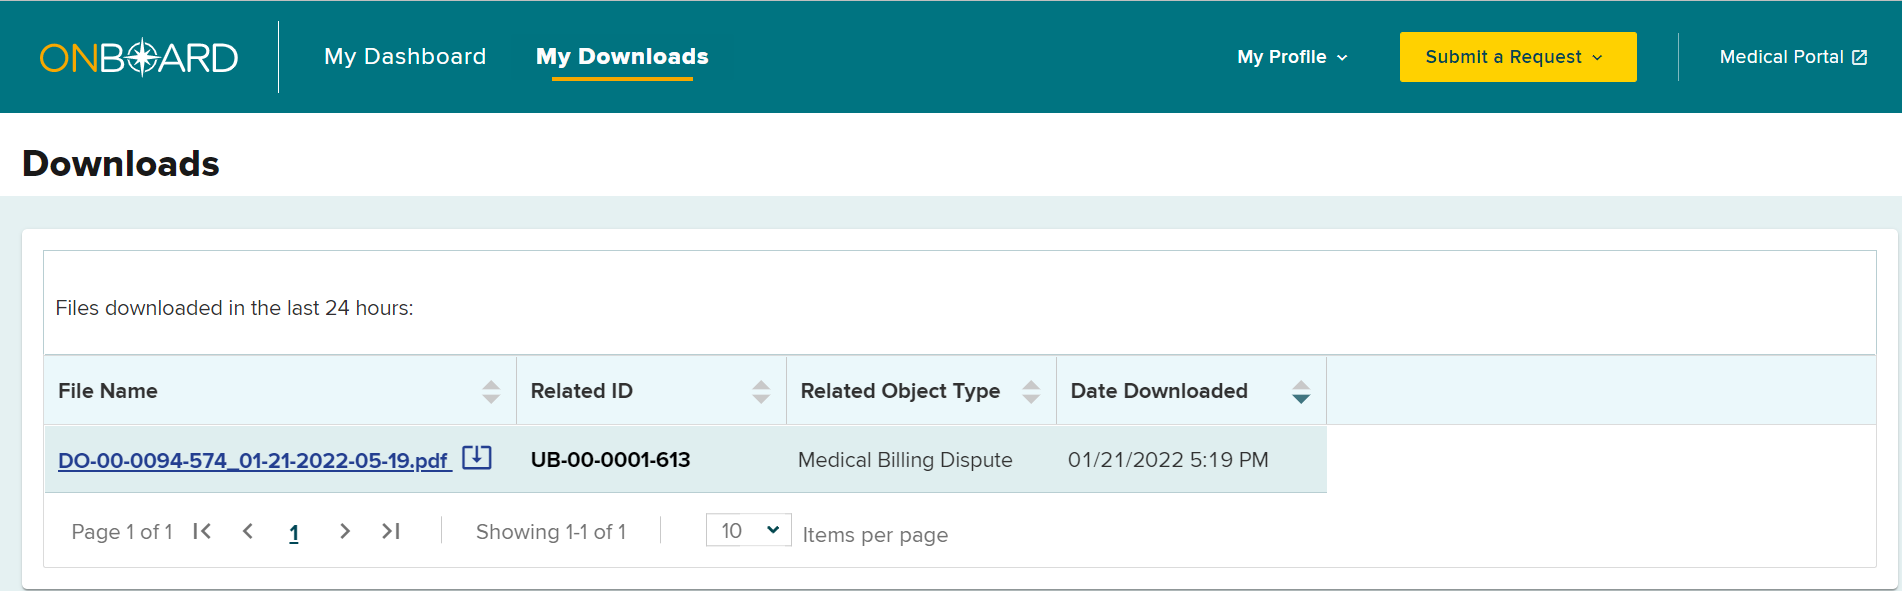Open the DO-00-0094-574 PDF file link

(253, 460)
